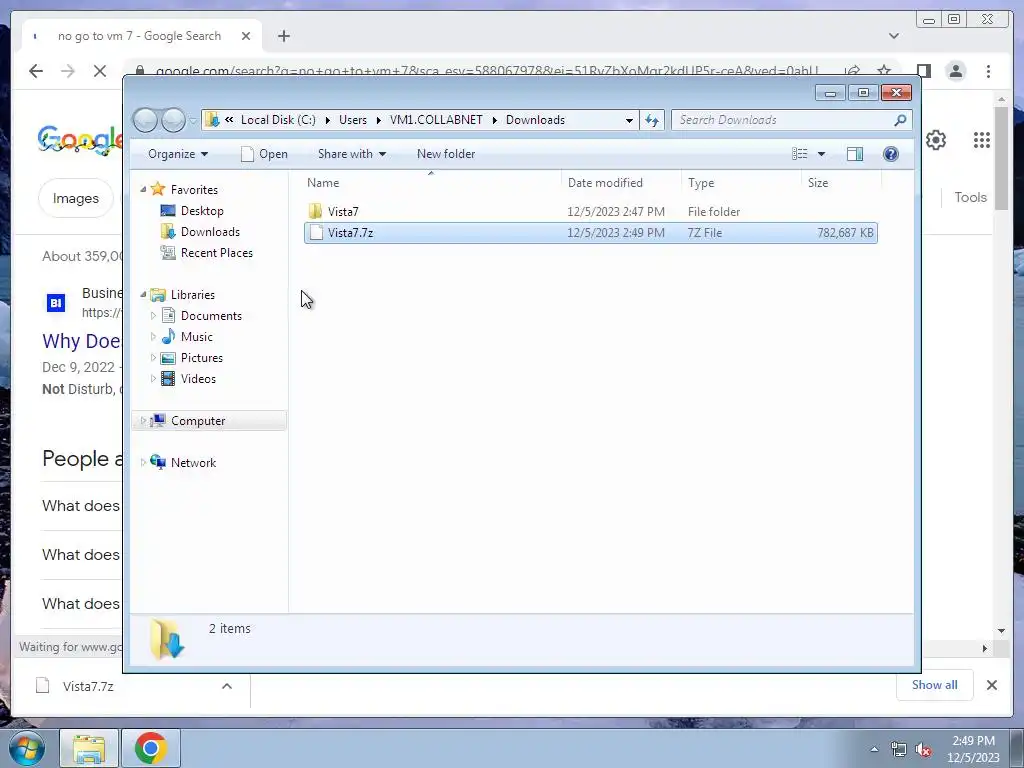Open a new Chrome tab
Screen dimensions: 1024x768
(283, 36)
